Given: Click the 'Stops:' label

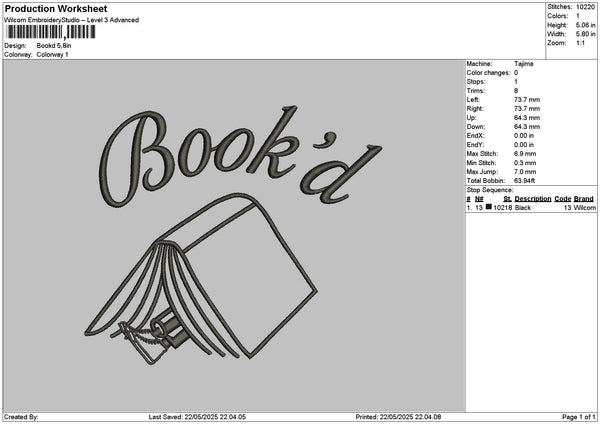Looking at the screenshot, I should click(476, 82).
